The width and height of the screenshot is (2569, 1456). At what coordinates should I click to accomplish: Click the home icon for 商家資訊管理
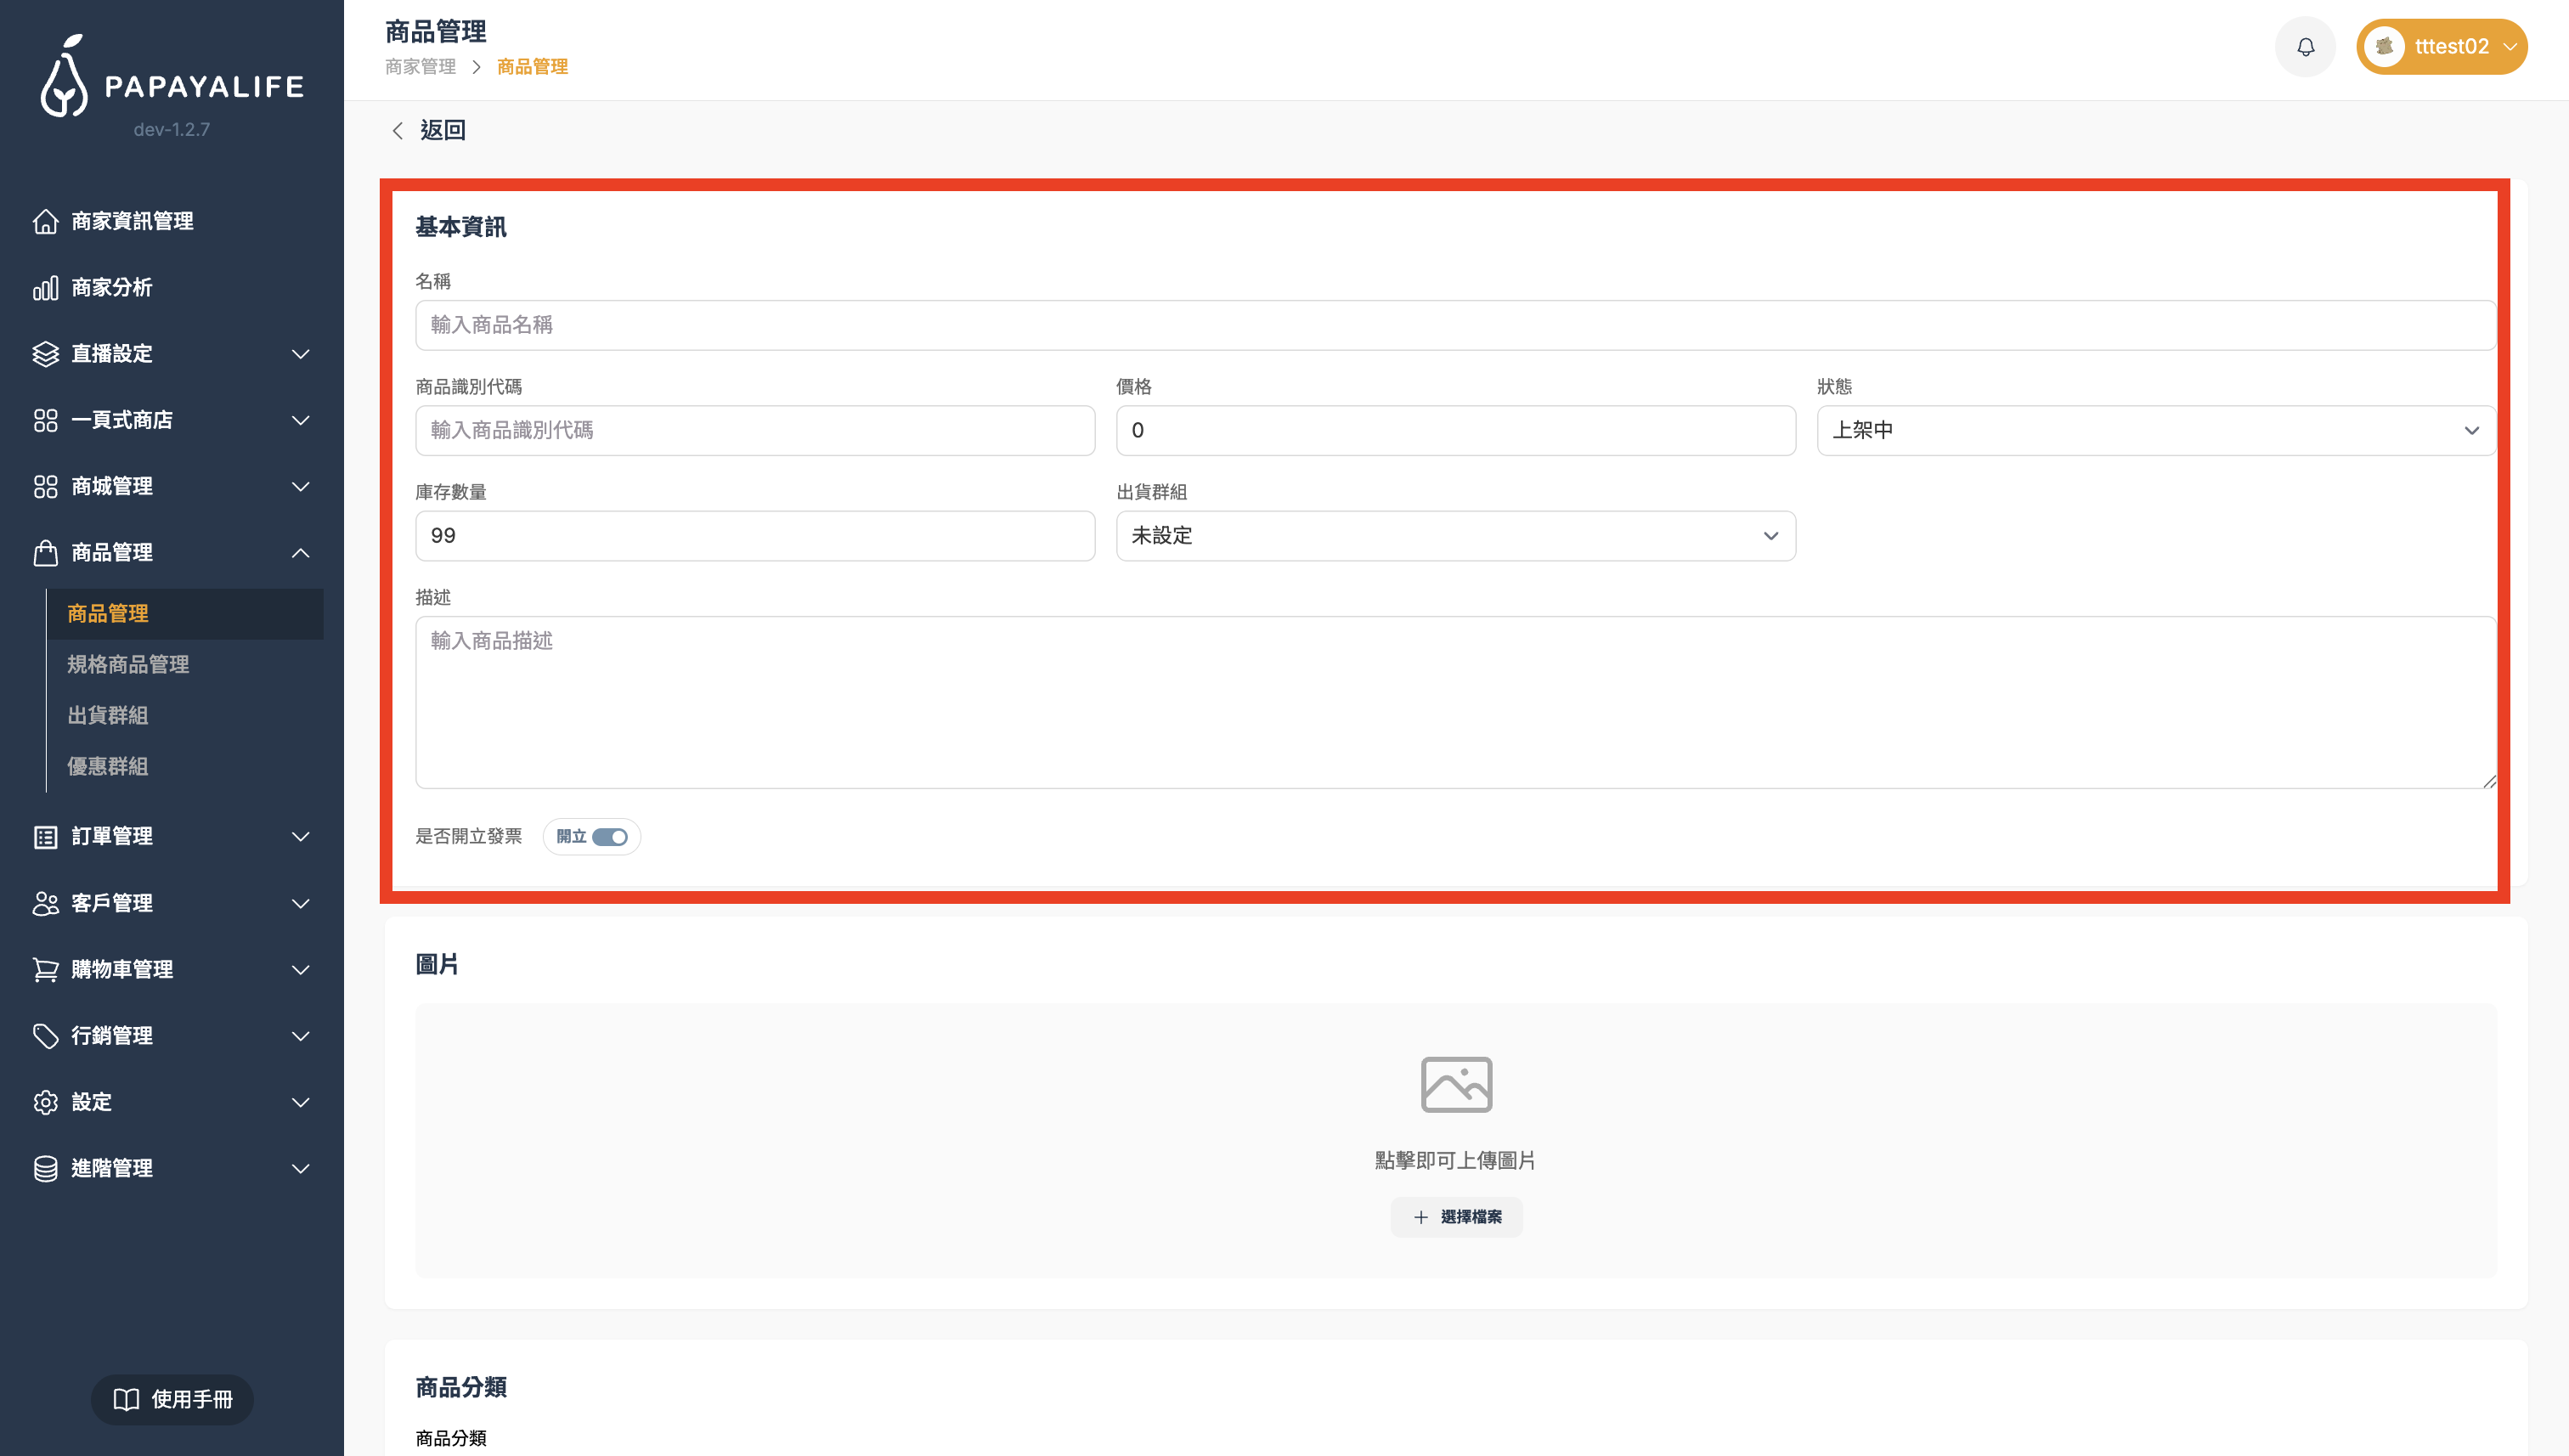pos(45,221)
